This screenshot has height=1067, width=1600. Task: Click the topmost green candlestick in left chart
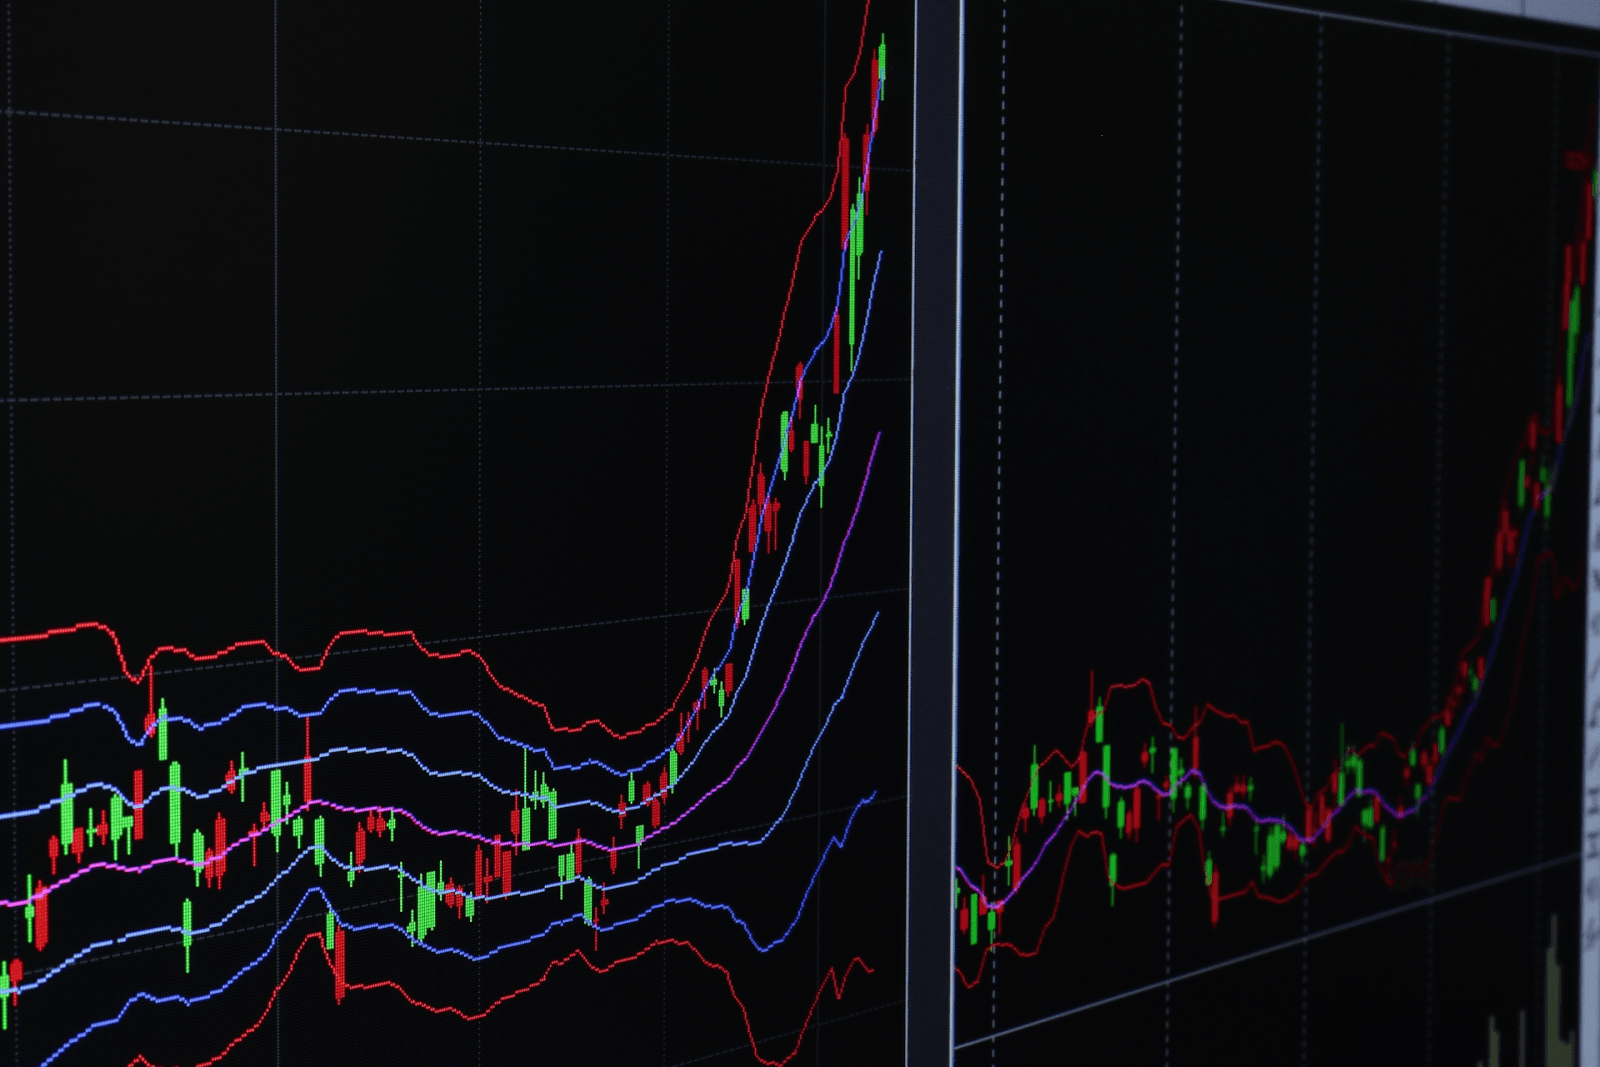coord(881,66)
